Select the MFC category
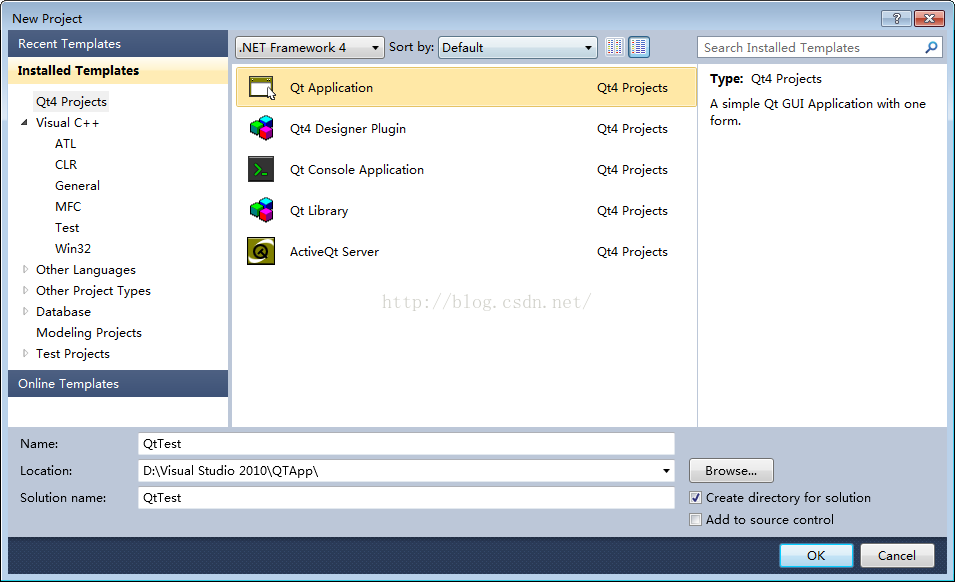 (x=68, y=206)
